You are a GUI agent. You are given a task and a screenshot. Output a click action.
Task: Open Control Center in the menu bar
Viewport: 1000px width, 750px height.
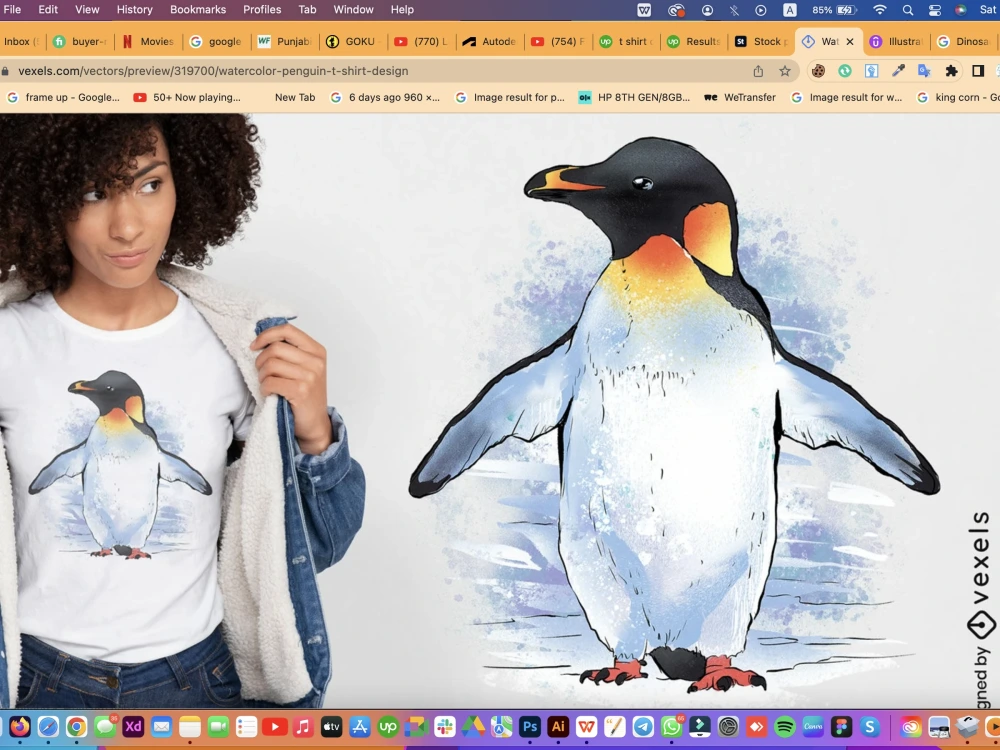point(934,10)
